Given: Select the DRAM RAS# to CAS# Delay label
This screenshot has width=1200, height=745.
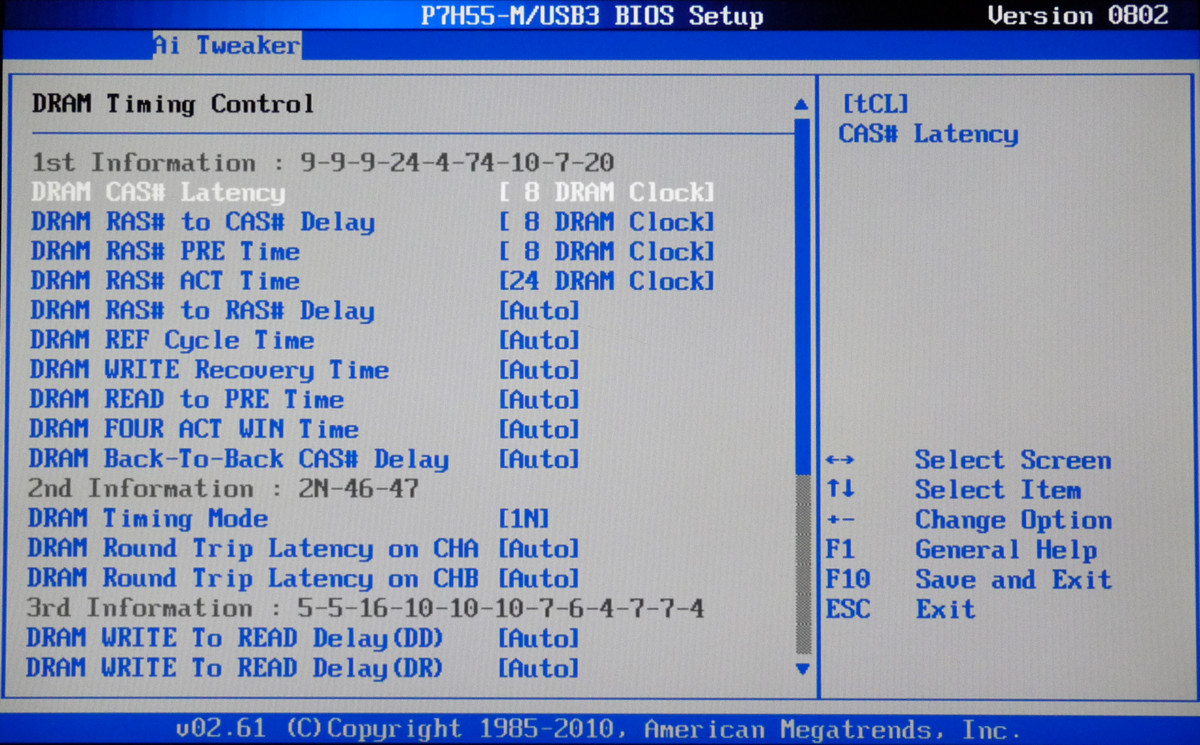Looking at the screenshot, I should [x=203, y=222].
